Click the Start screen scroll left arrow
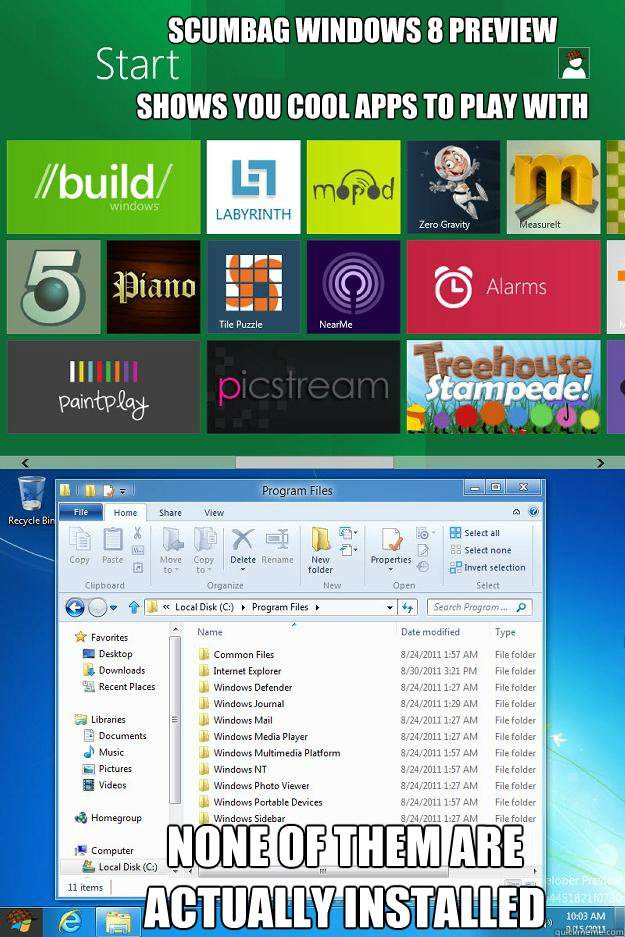The height and width of the screenshot is (937, 625). click(25, 463)
